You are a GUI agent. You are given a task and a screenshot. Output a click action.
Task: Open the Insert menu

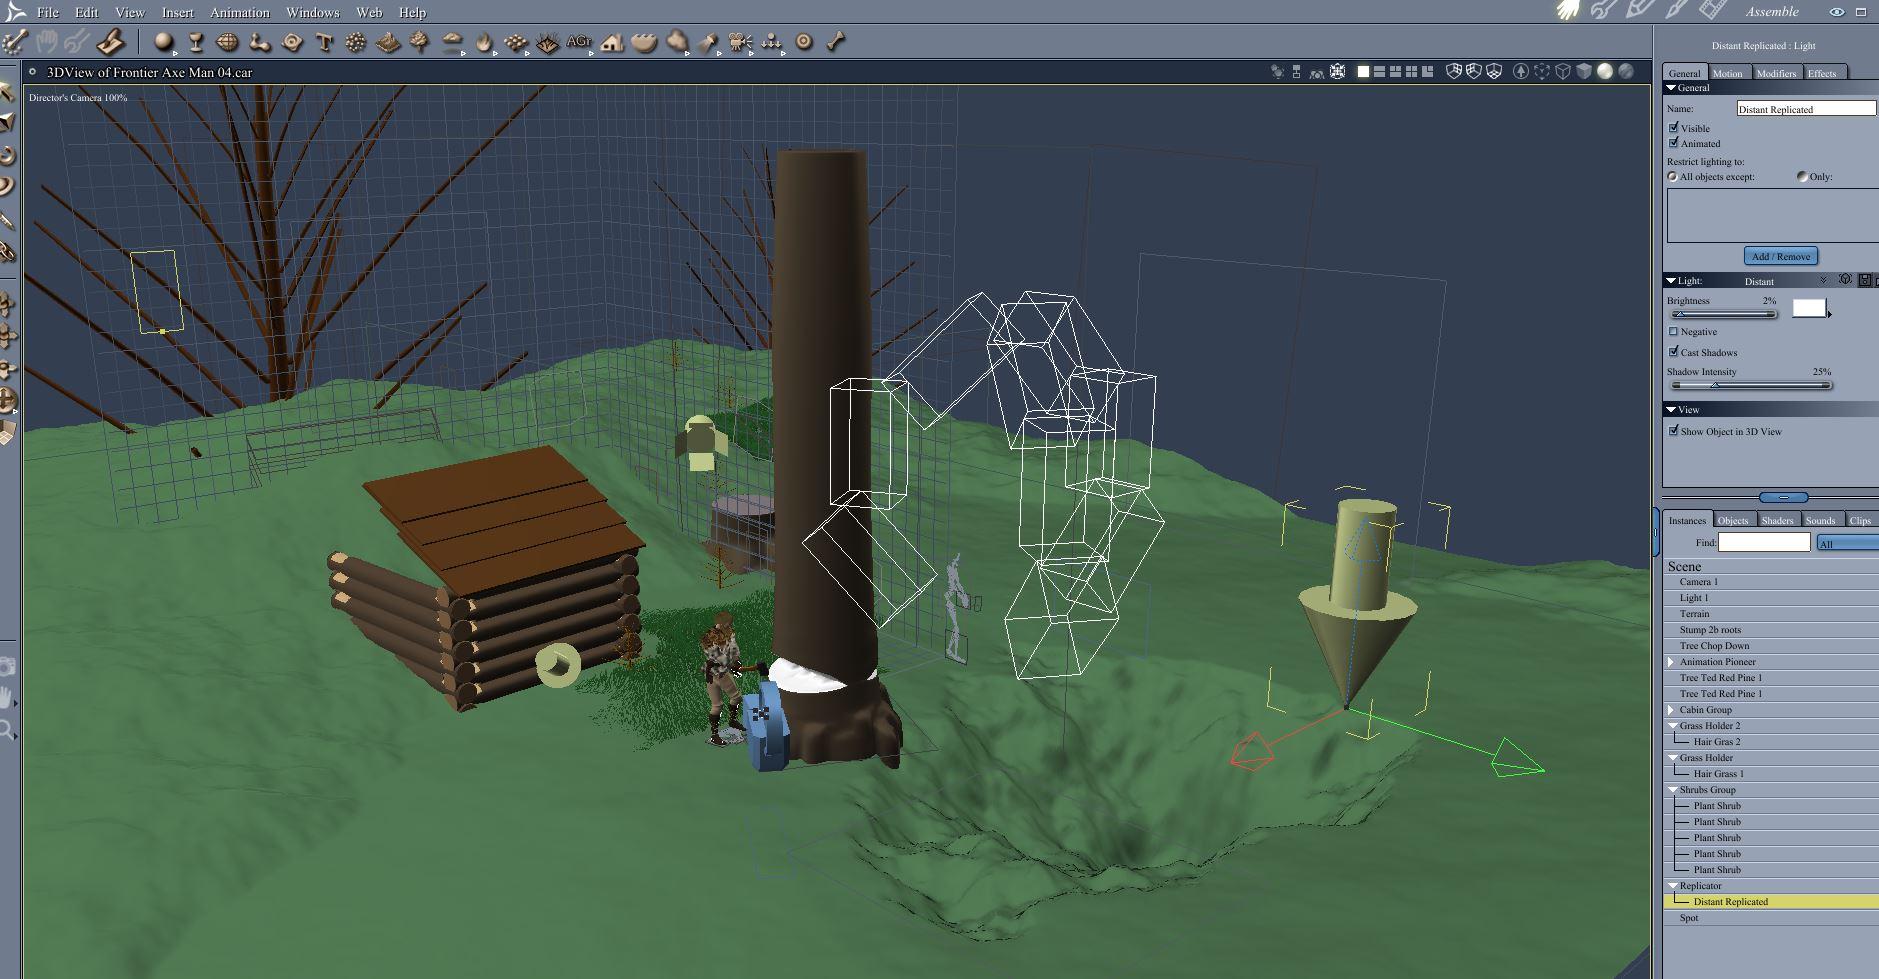(177, 12)
